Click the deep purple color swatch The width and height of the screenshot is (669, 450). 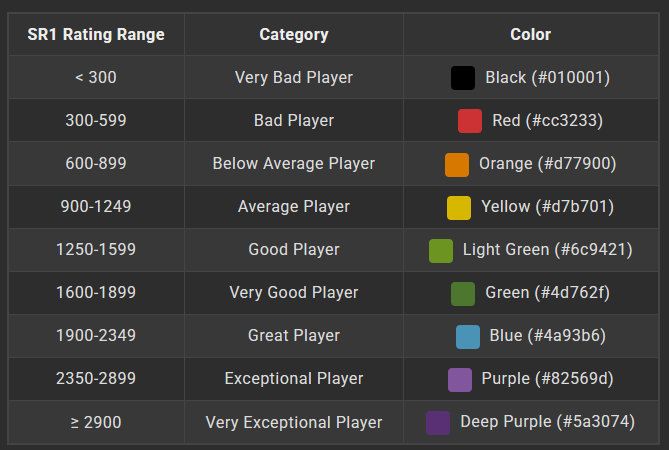[x=438, y=423]
